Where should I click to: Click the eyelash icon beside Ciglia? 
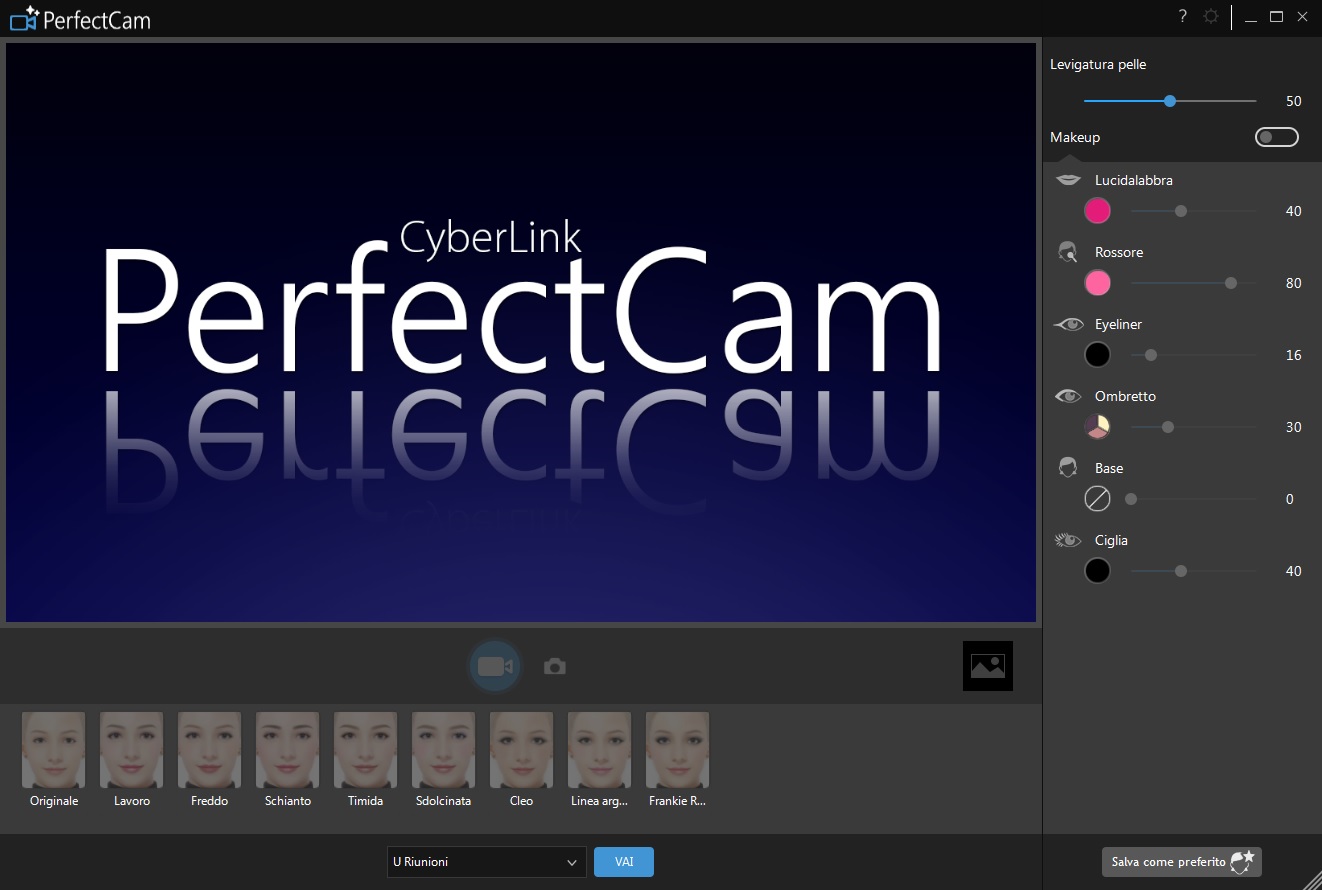1069,540
